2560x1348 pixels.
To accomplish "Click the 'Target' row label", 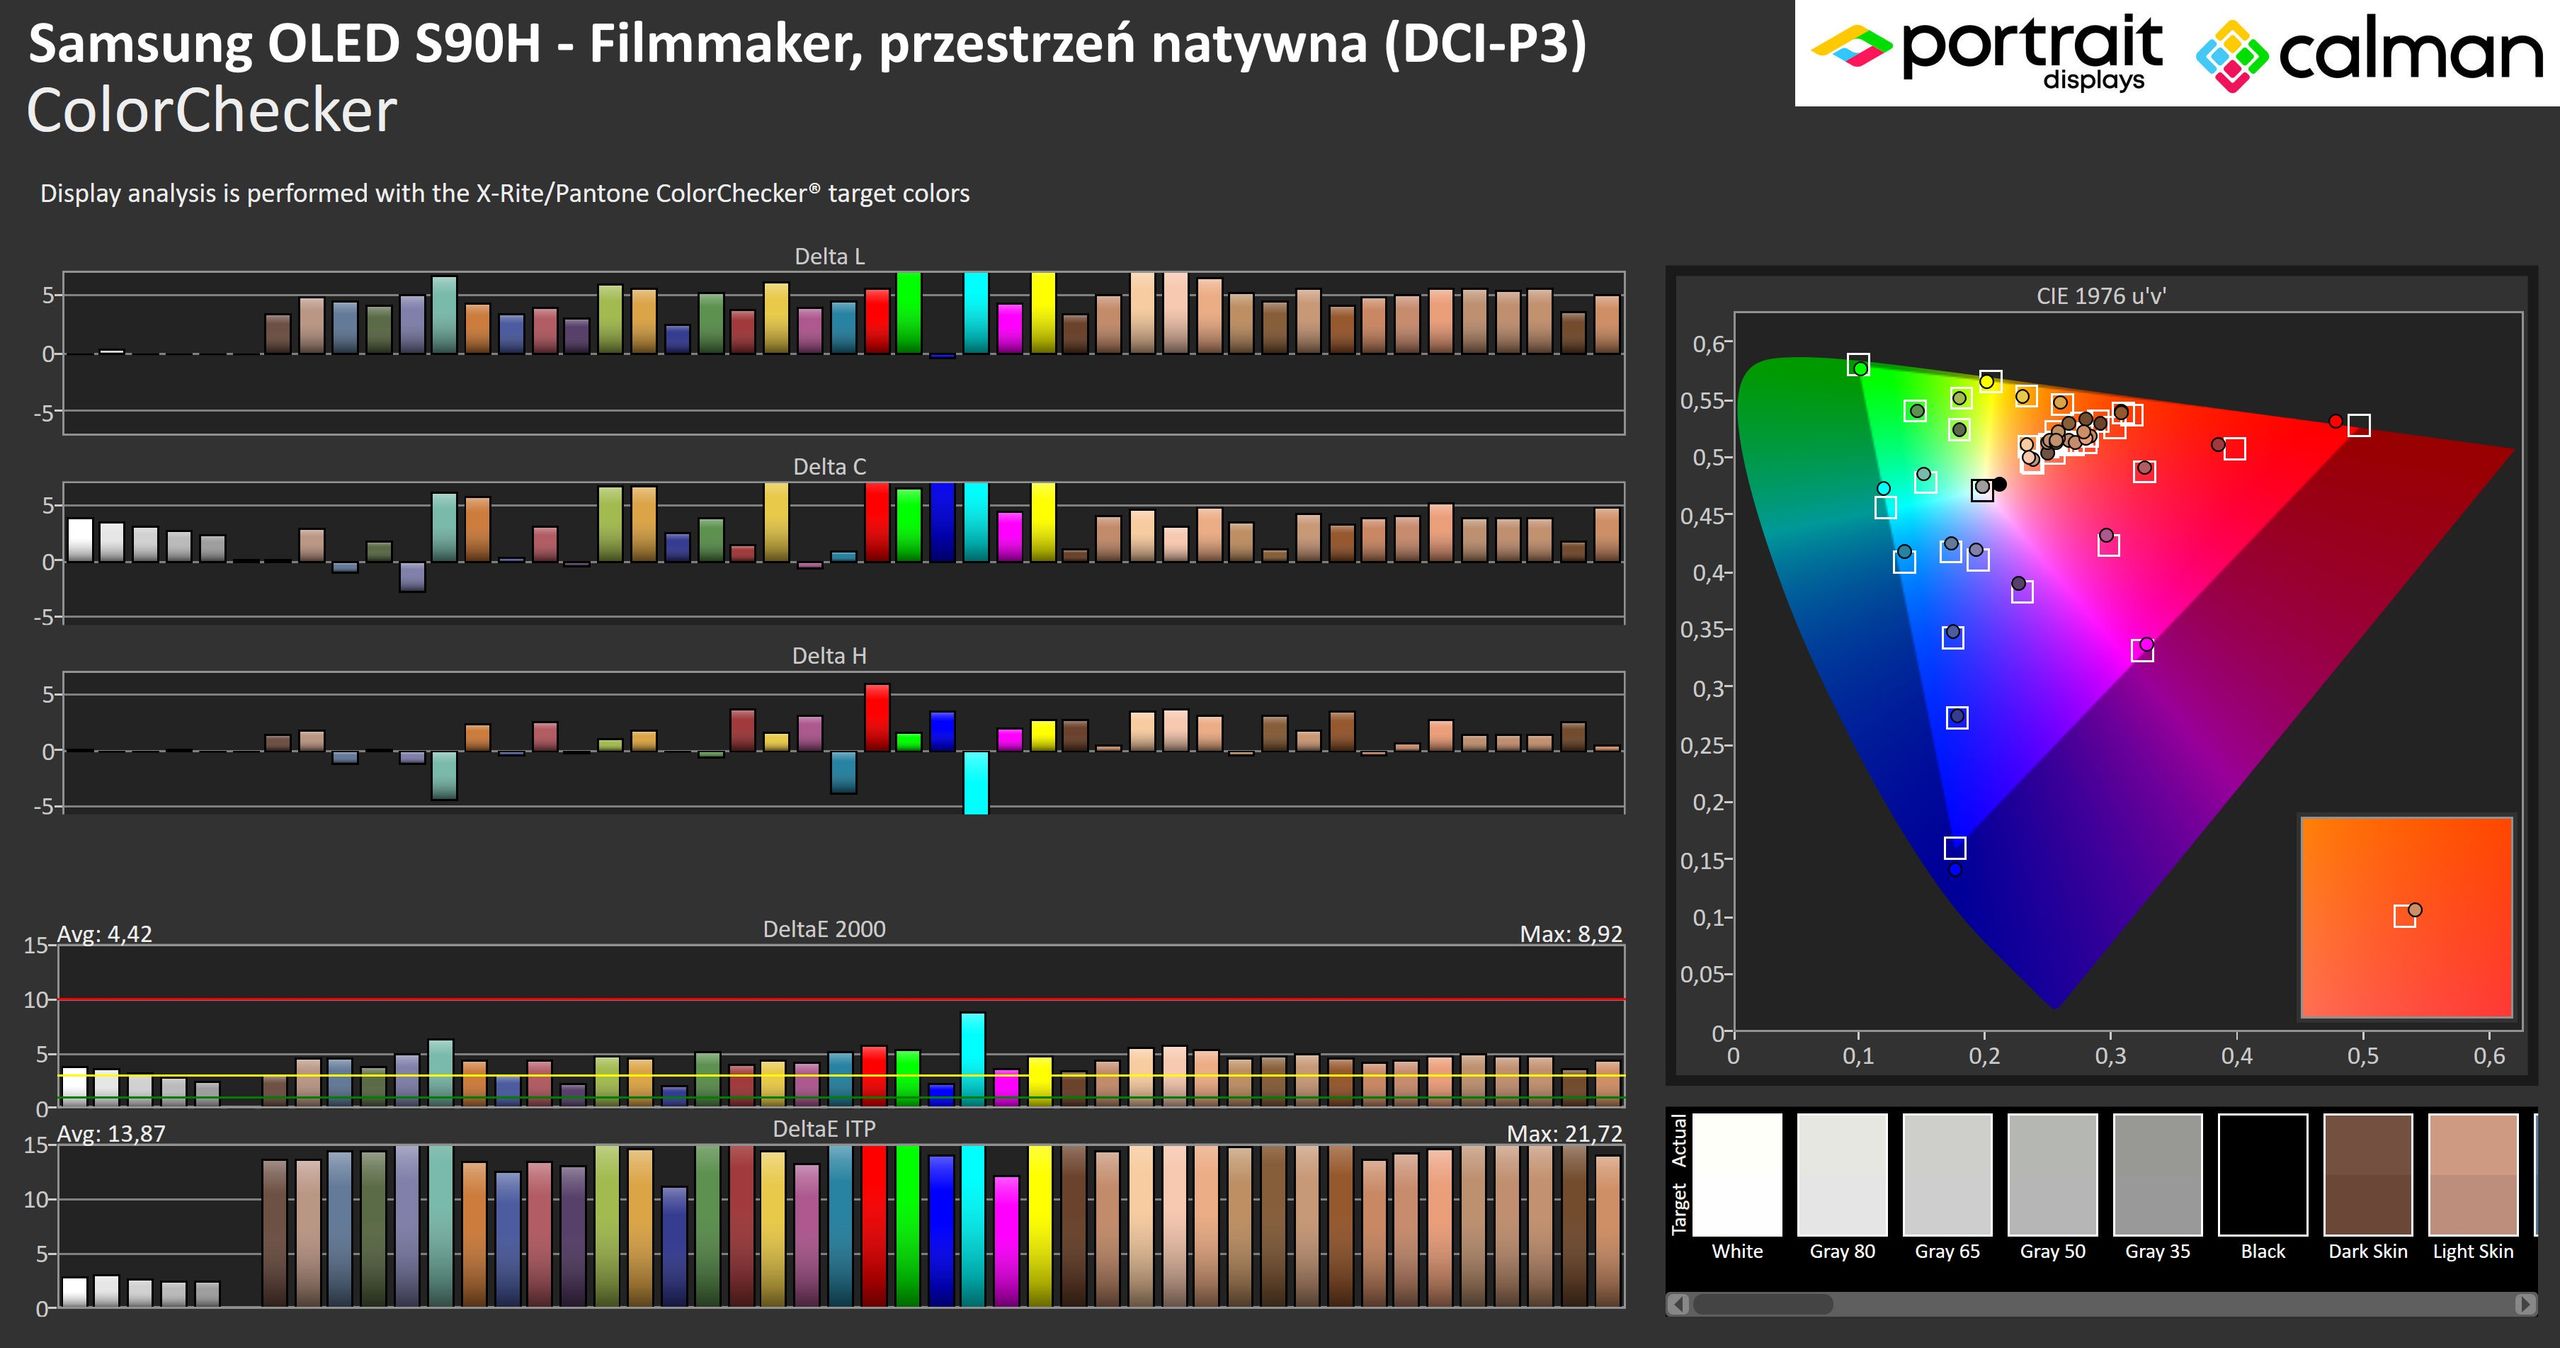I will click(x=1679, y=1209).
